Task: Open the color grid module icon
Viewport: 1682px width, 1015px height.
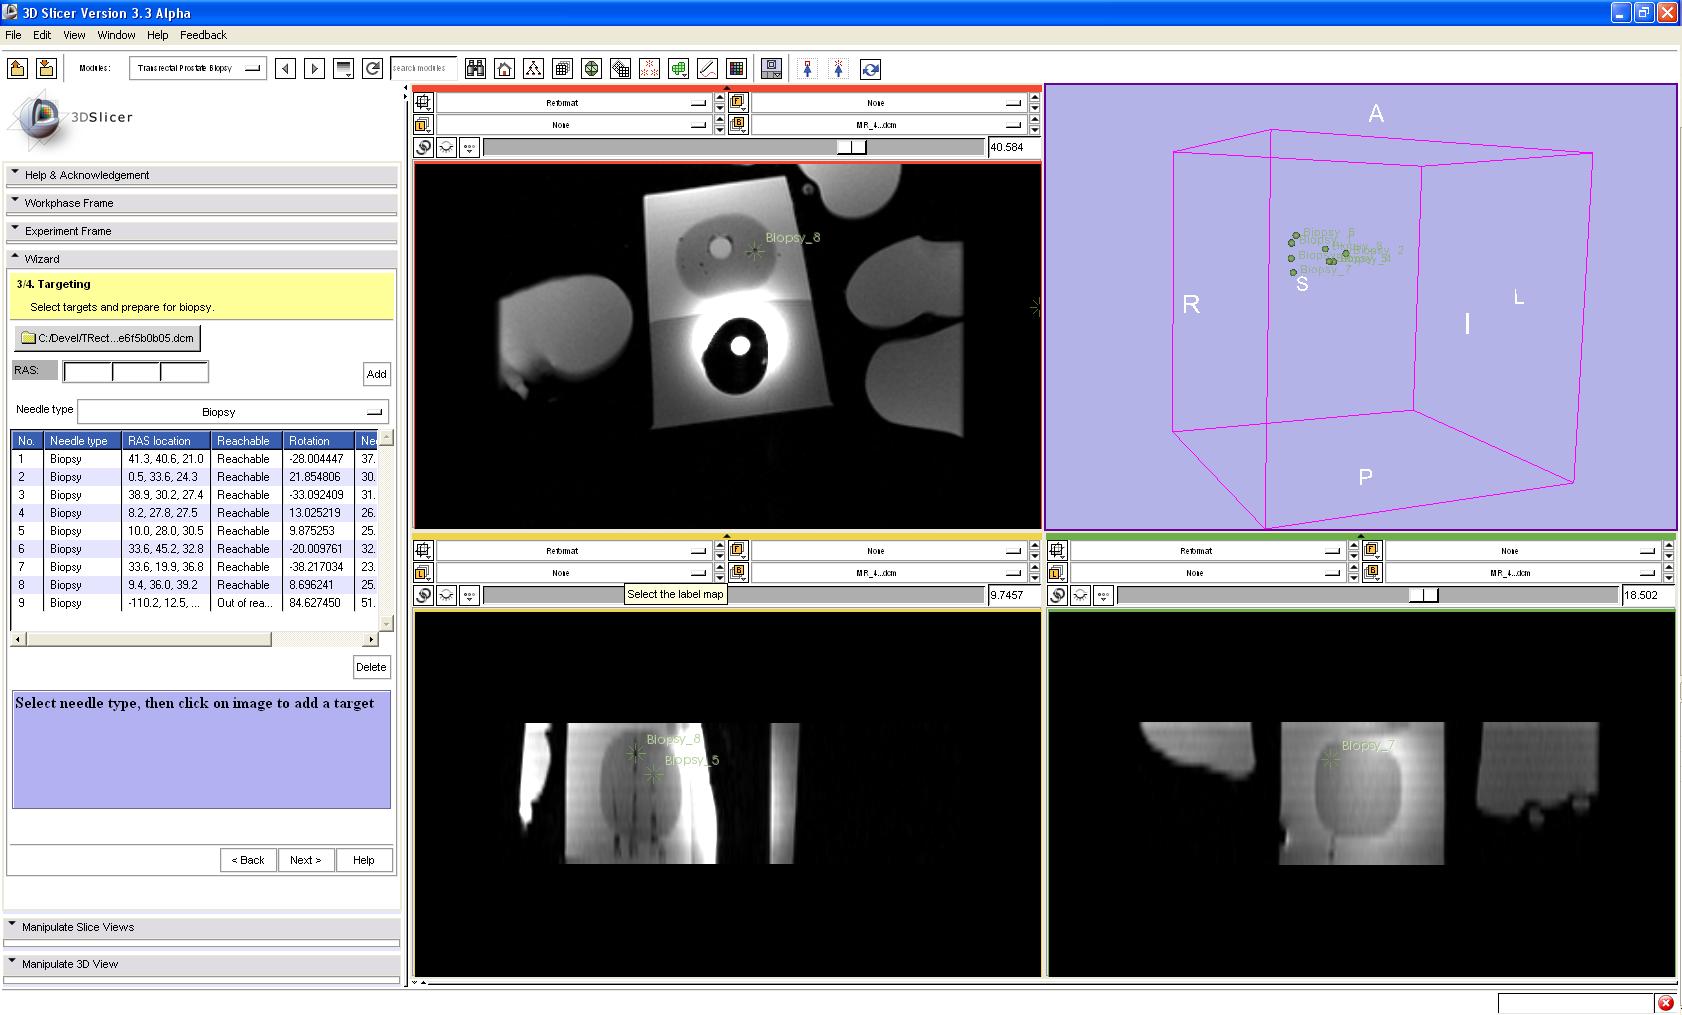Action: [736, 69]
